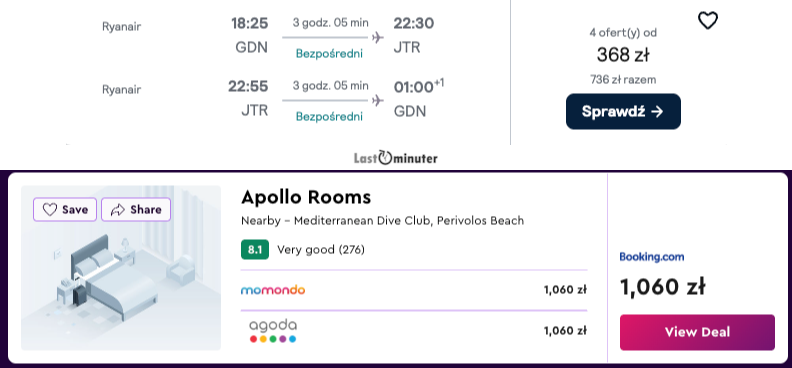Click the return flight airplane icon
Image resolution: width=792 pixels, height=368 pixels.
click(x=377, y=100)
